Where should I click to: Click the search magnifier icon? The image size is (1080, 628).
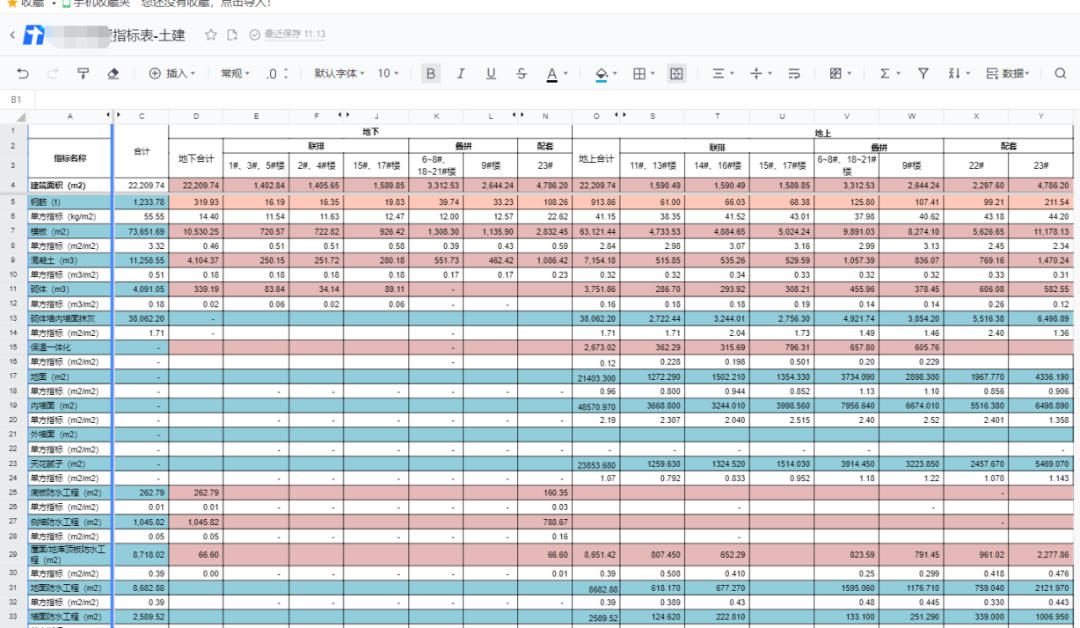[1060, 73]
